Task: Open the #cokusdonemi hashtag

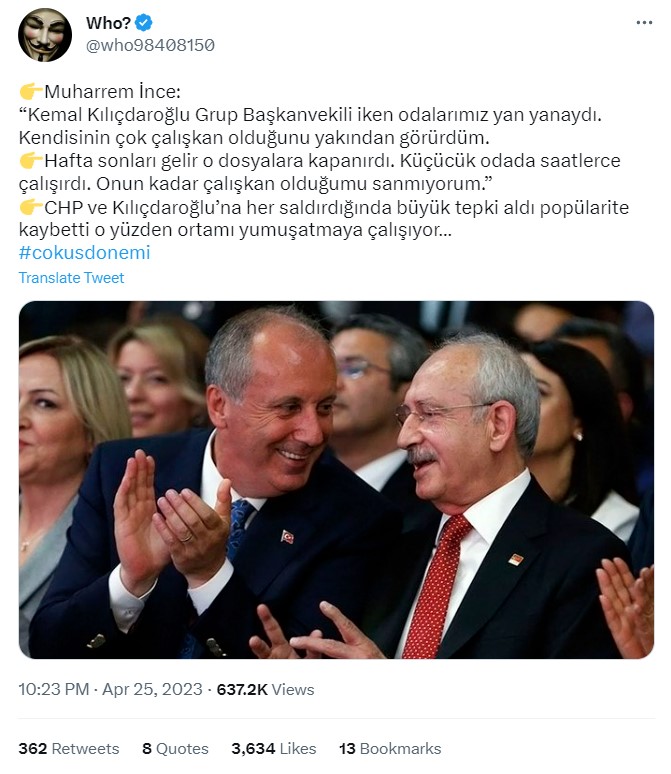Action: click(x=84, y=252)
